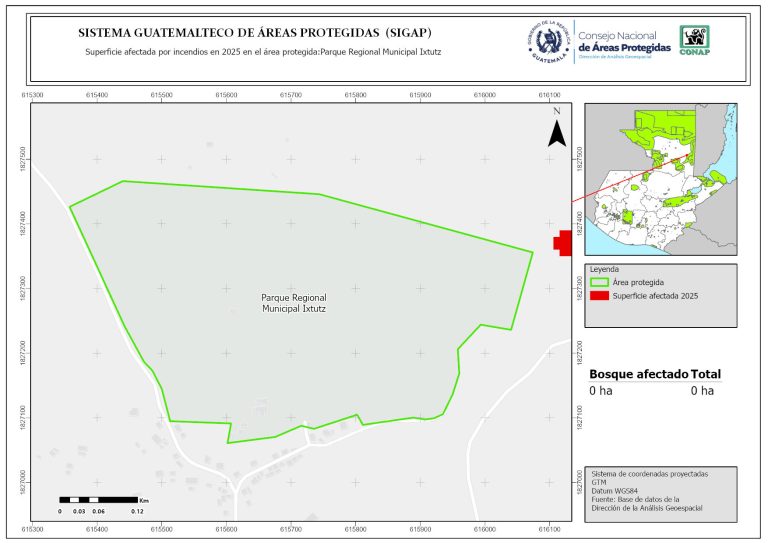Click the Superficie afectada 2025 legend label
Screen dimensions: 768x543
click(655, 296)
